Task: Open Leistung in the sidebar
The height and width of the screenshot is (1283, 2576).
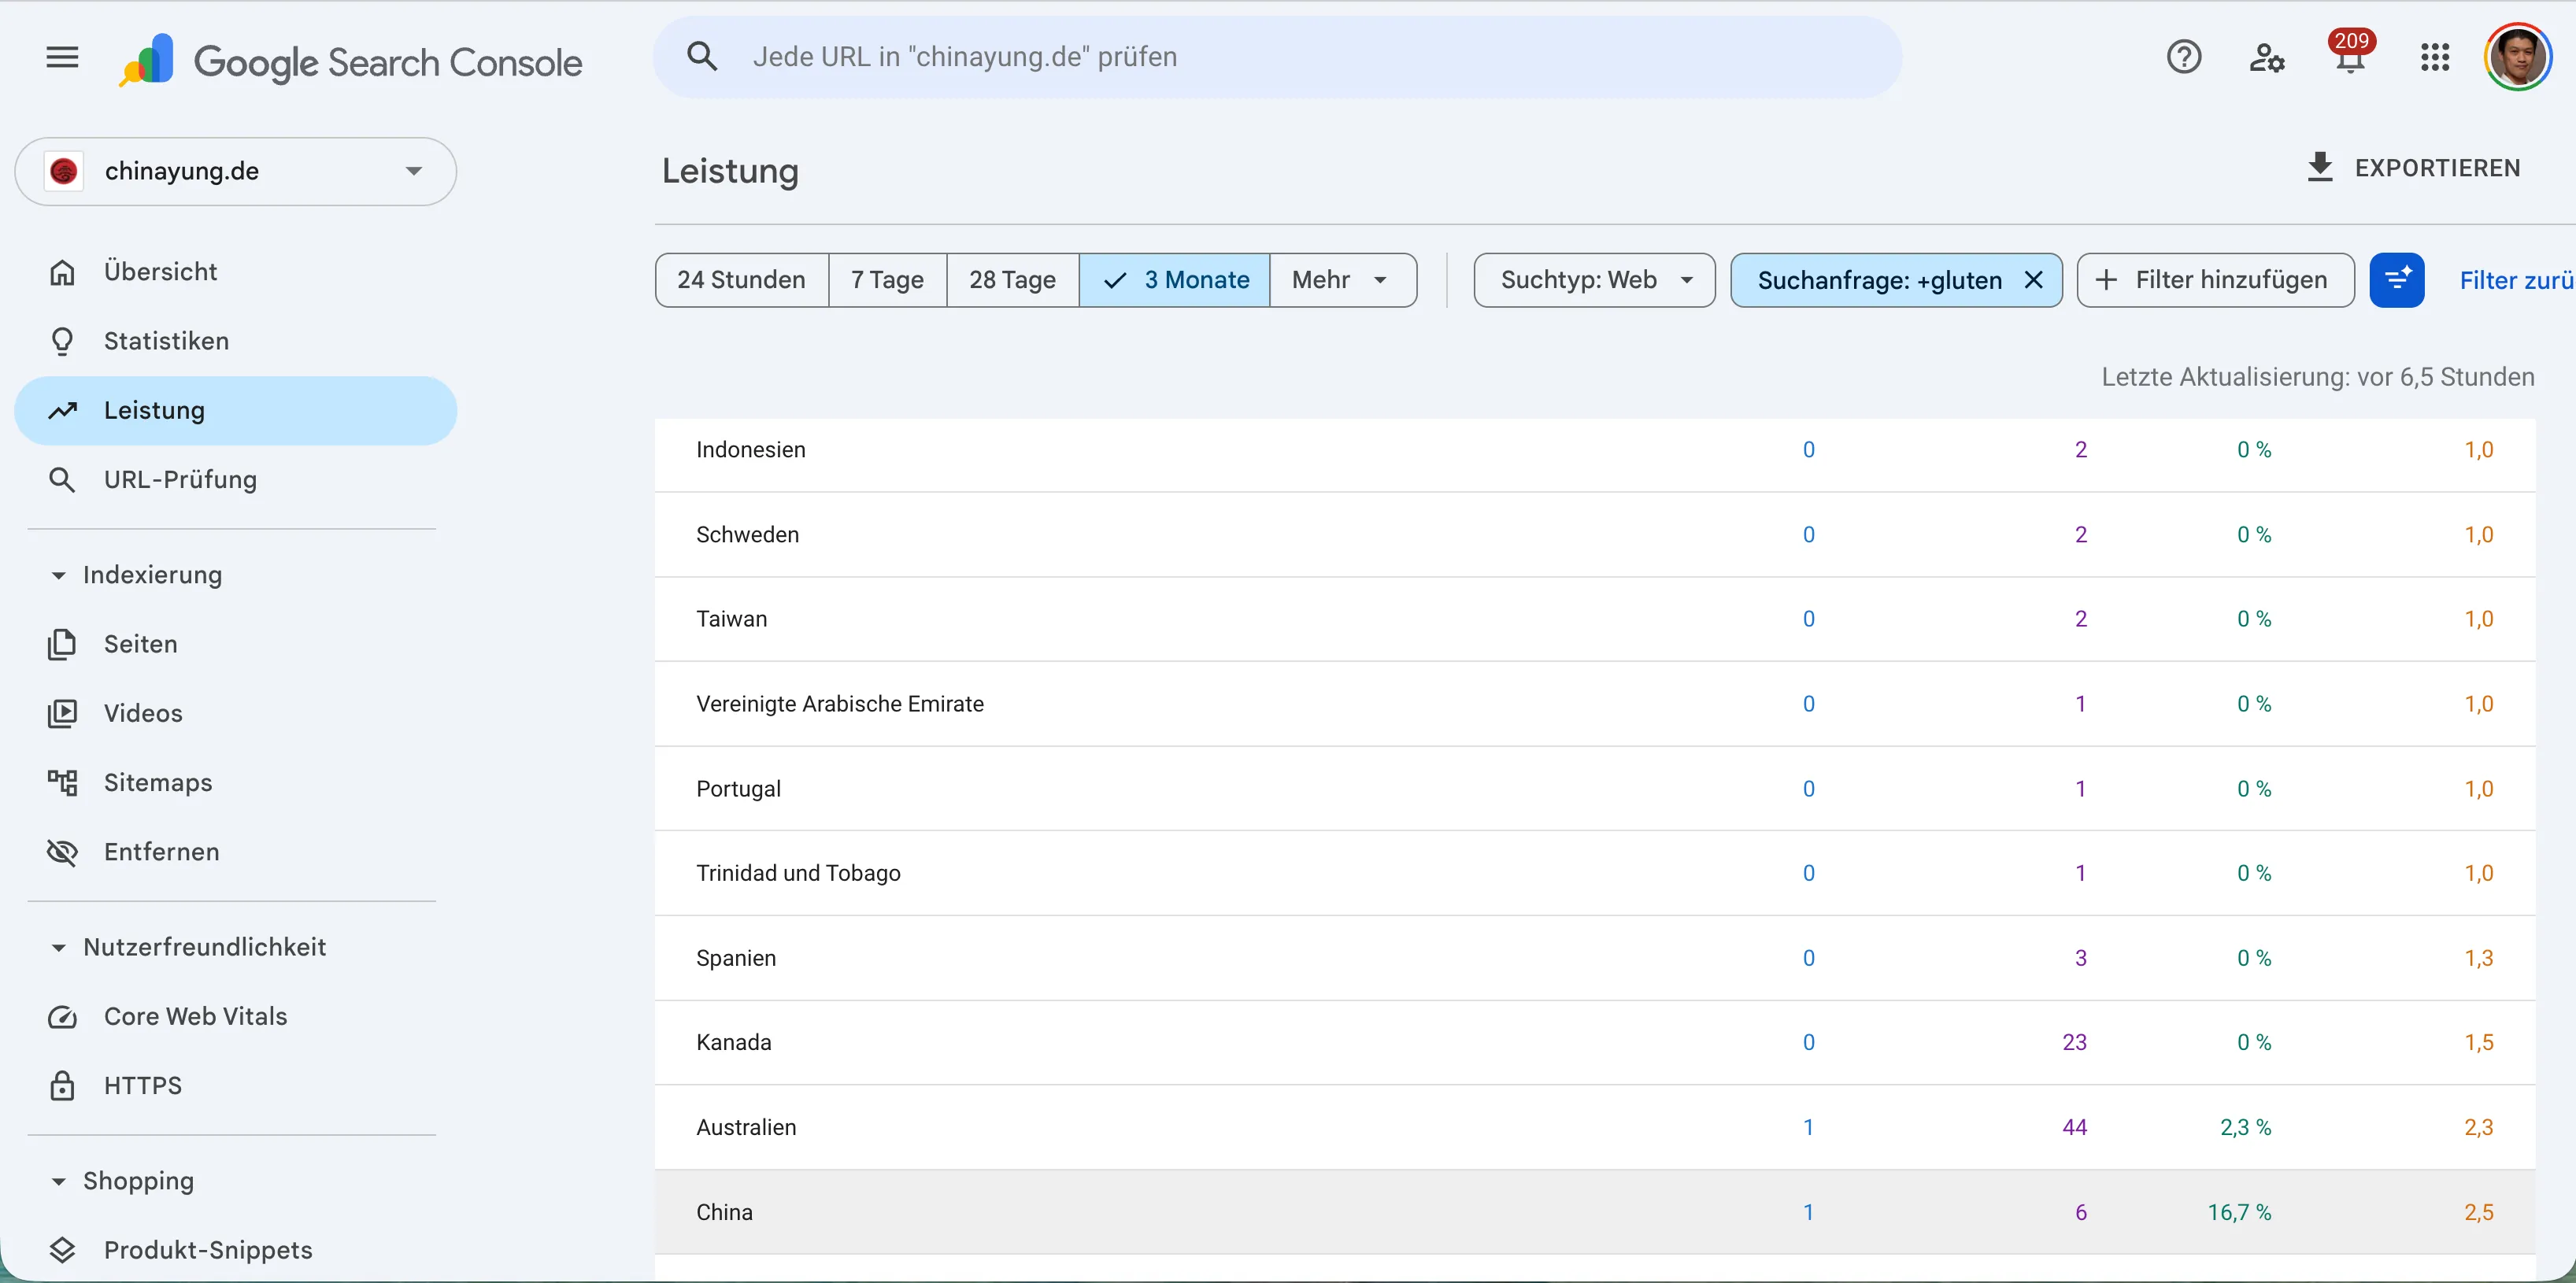Action: click(236, 410)
